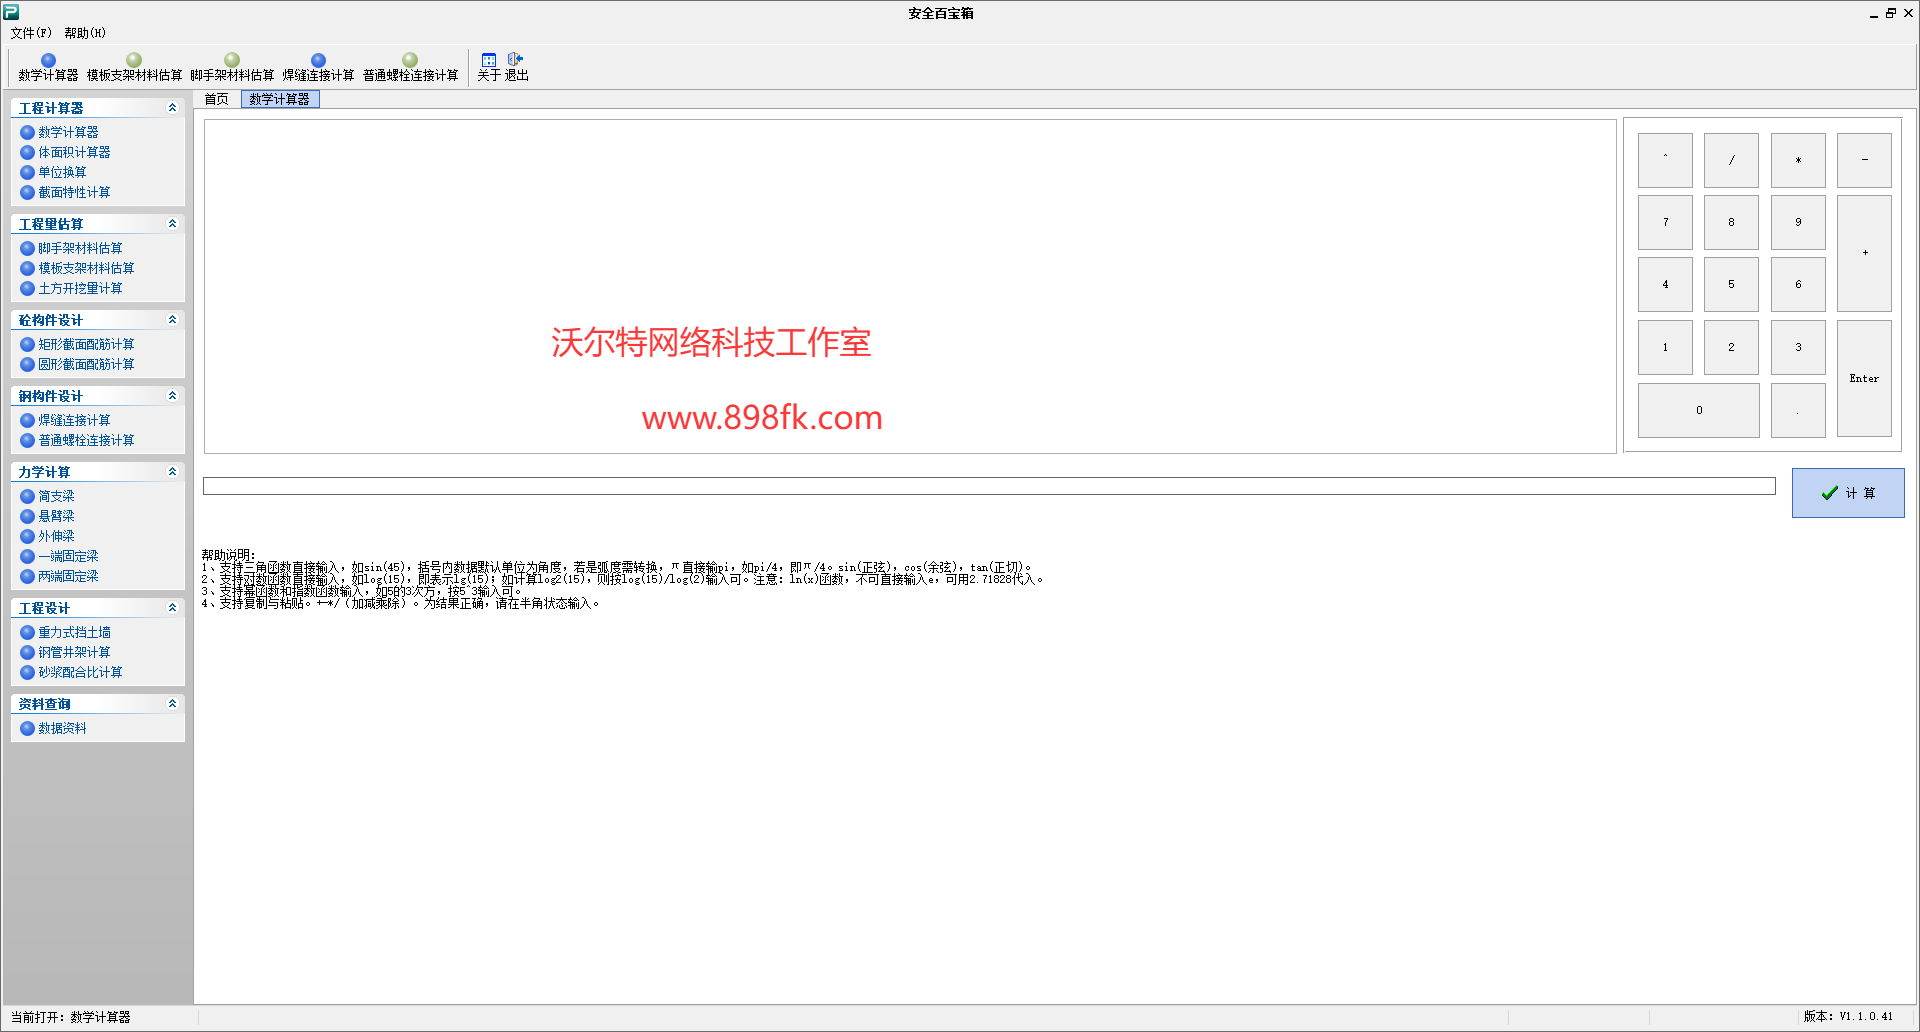Viewport: 1920px width, 1032px height.
Task: Open 普通螺栓连接计算 in toolbar
Action: (x=410, y=67)
